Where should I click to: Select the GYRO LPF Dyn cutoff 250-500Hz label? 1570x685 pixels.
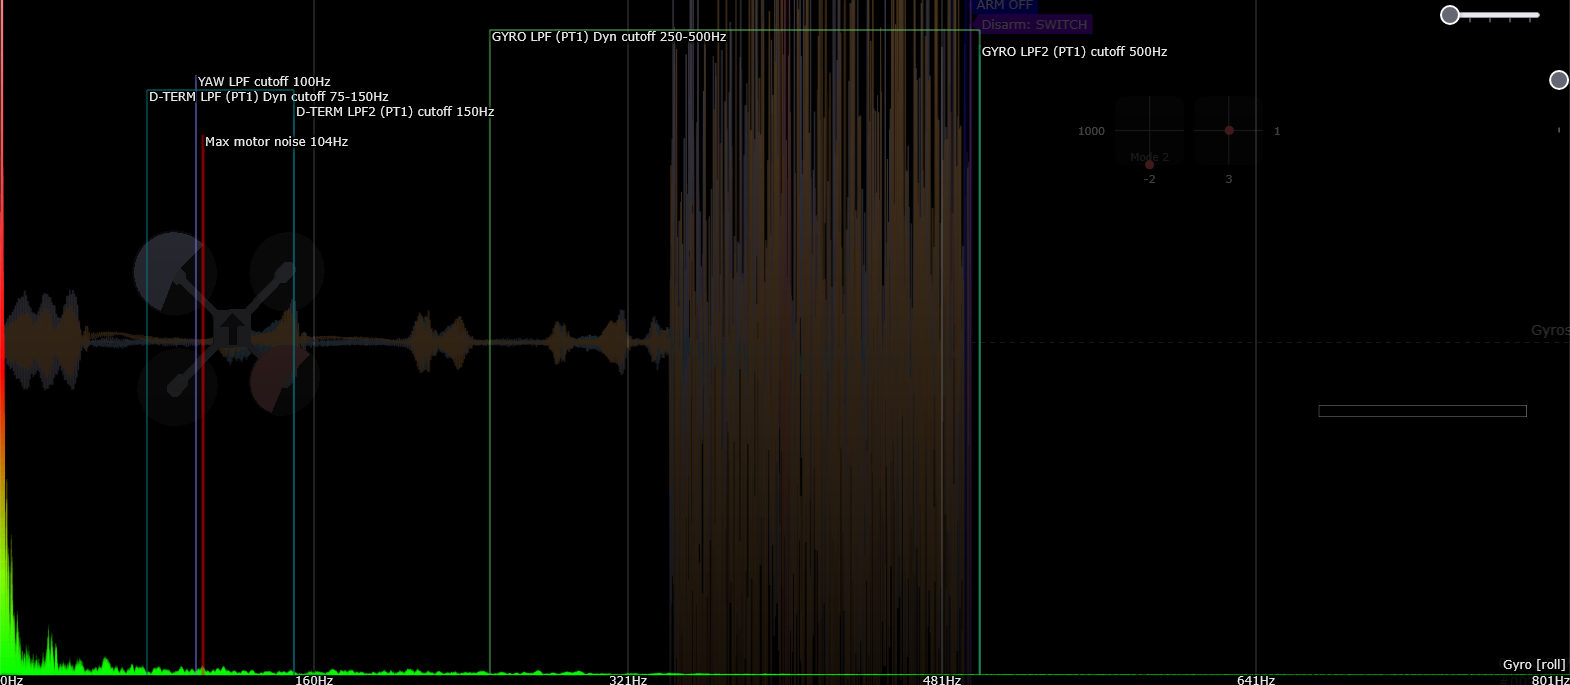tap(609, 37)
